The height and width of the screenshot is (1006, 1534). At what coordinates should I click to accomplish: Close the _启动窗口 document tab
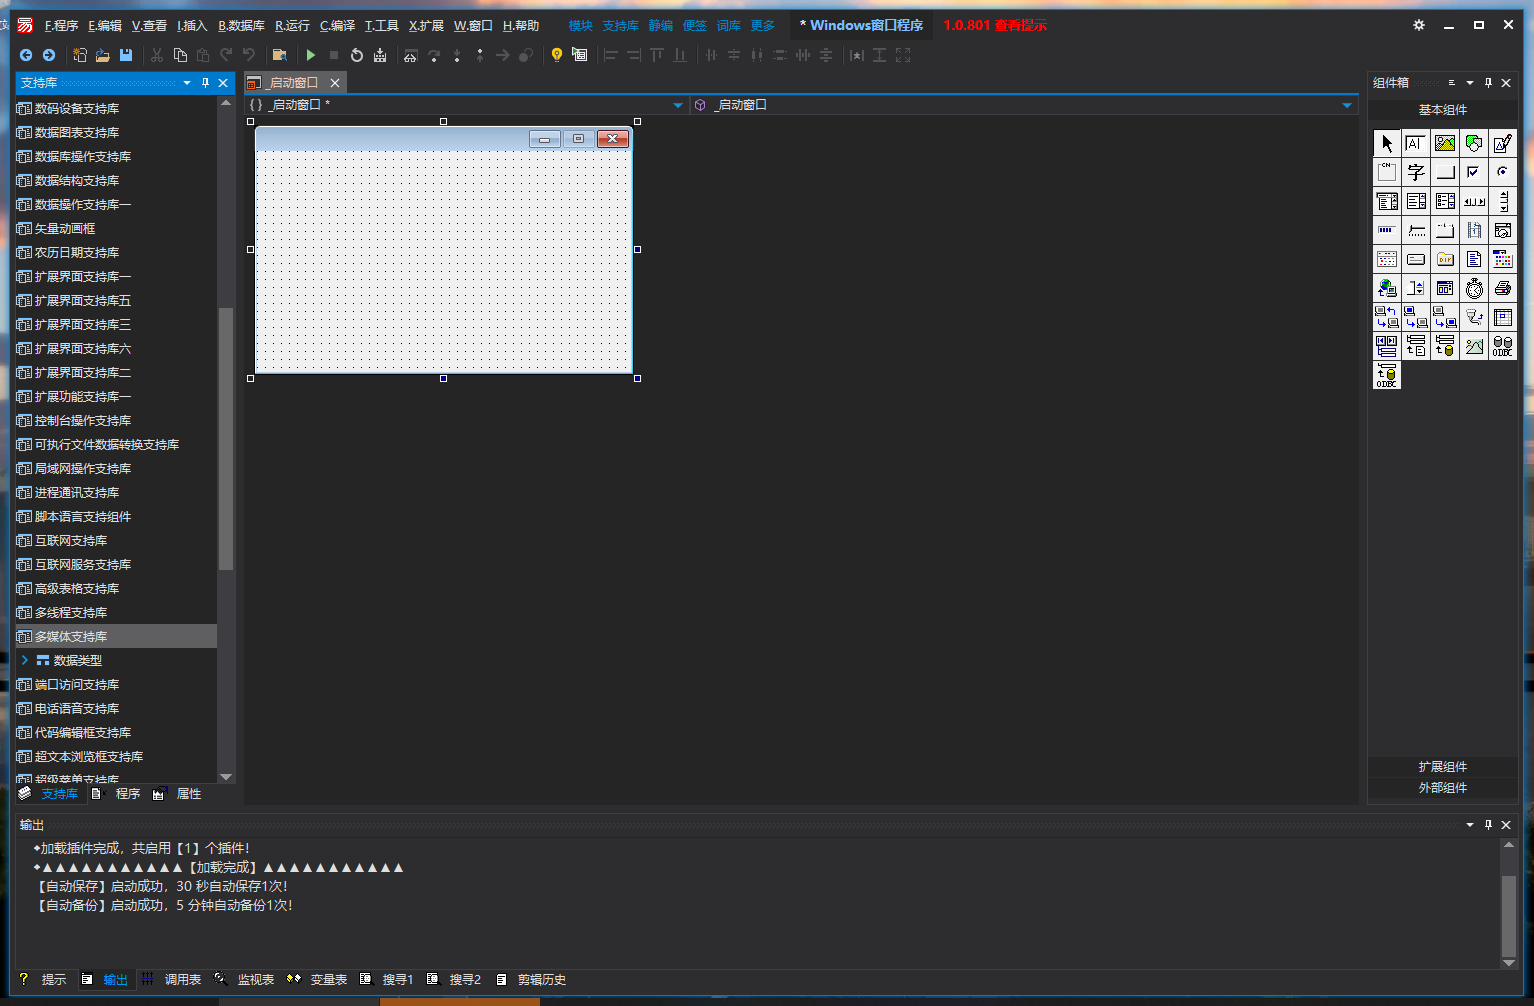pyautogui.click(x=335, y=83)
